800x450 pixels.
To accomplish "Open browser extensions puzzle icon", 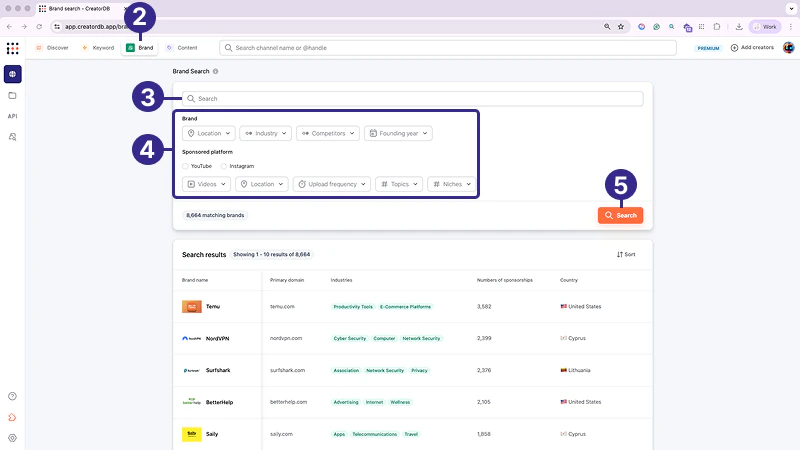I will (717, 27).
